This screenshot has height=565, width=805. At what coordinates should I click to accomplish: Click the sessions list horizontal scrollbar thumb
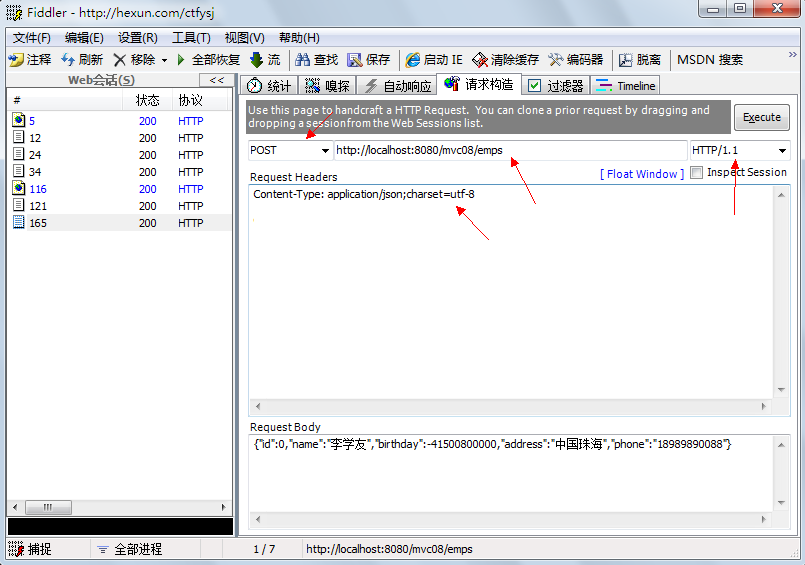click(x=48, y=508)
